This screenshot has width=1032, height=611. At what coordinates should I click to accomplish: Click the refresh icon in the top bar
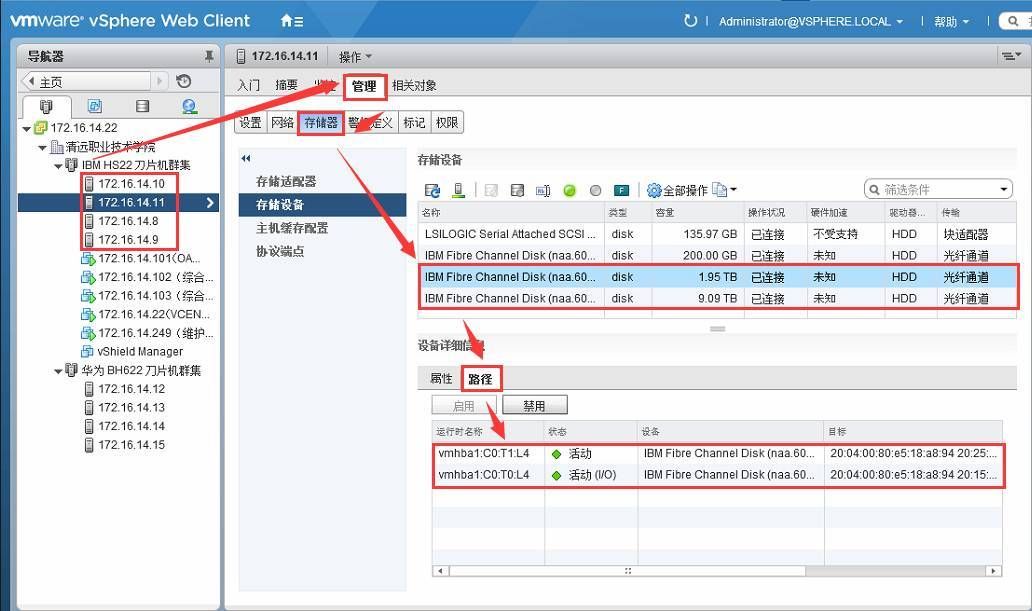[x=690, y=21]
